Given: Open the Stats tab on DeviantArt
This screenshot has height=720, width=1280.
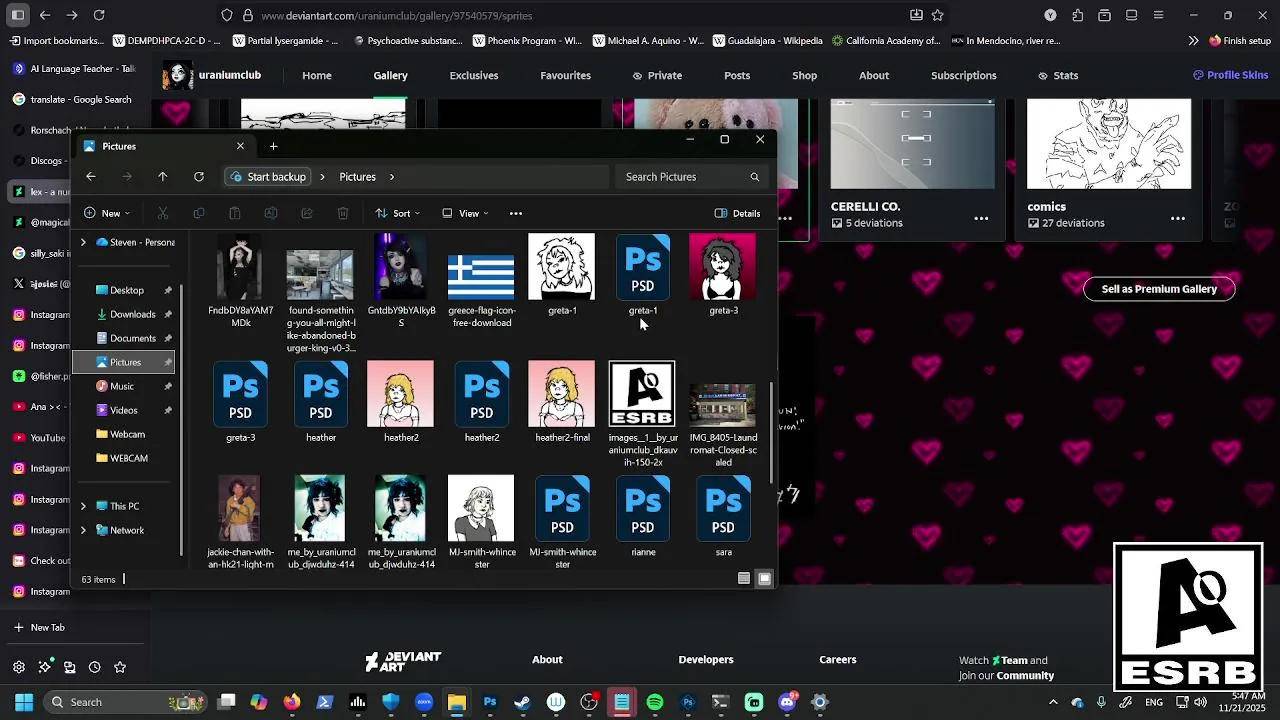Looking at the screenshot, I should pos(1058,75).
